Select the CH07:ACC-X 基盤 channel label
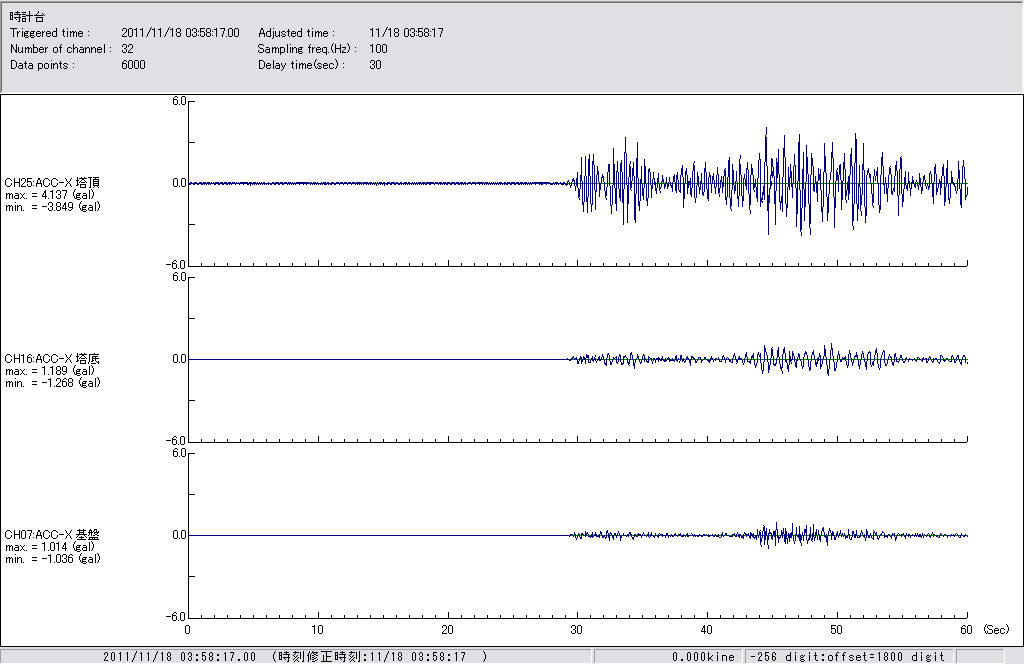The height and width of the screenshot is (664, 1024). point(52,535)
